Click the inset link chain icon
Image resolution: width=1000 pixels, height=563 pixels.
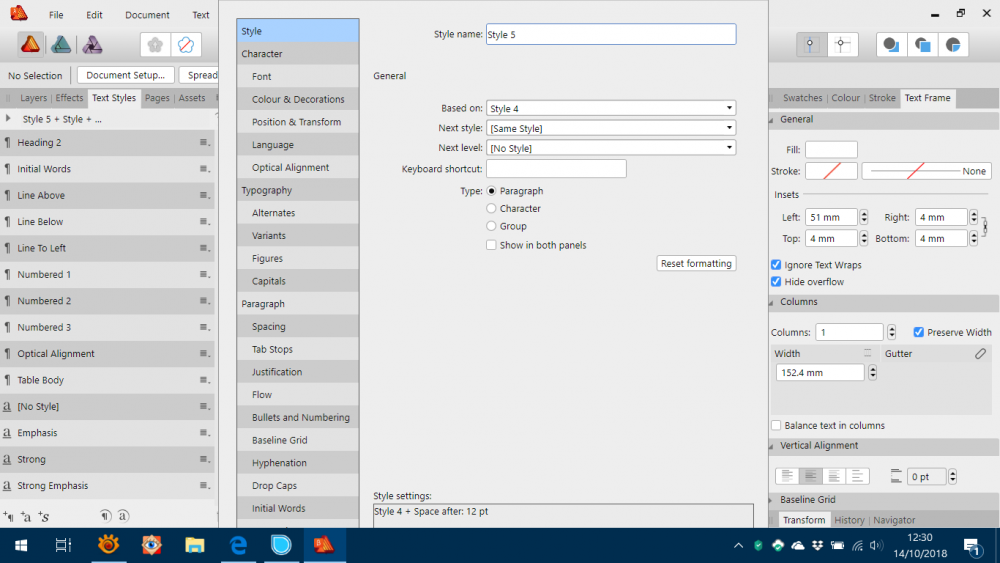coord(984,227)
